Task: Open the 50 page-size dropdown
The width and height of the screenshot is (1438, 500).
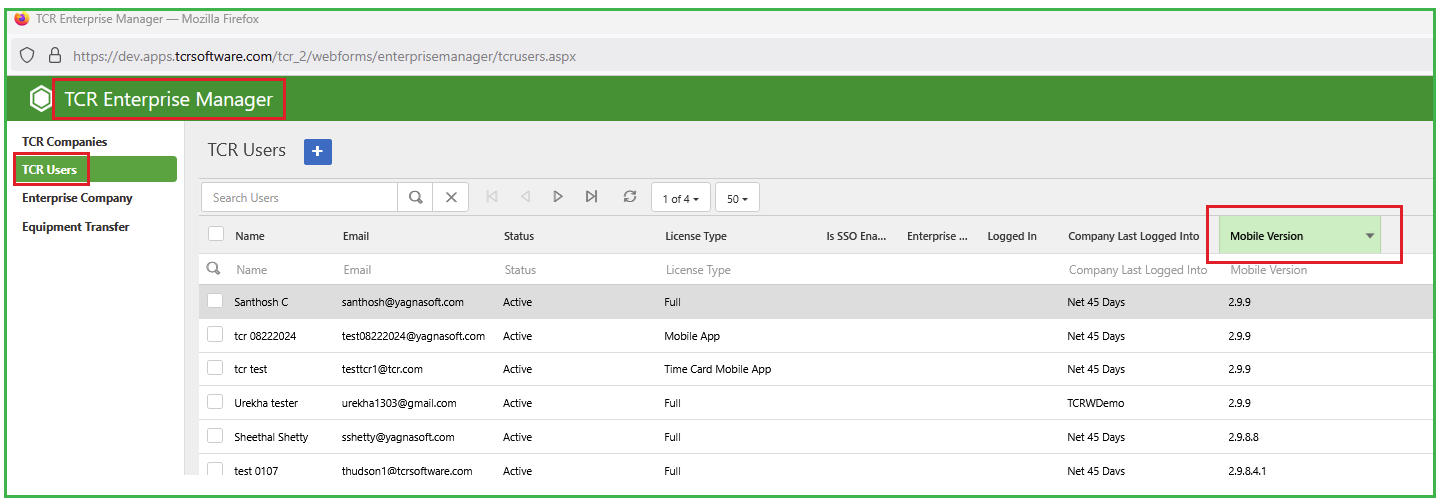Action: [737, 198]
